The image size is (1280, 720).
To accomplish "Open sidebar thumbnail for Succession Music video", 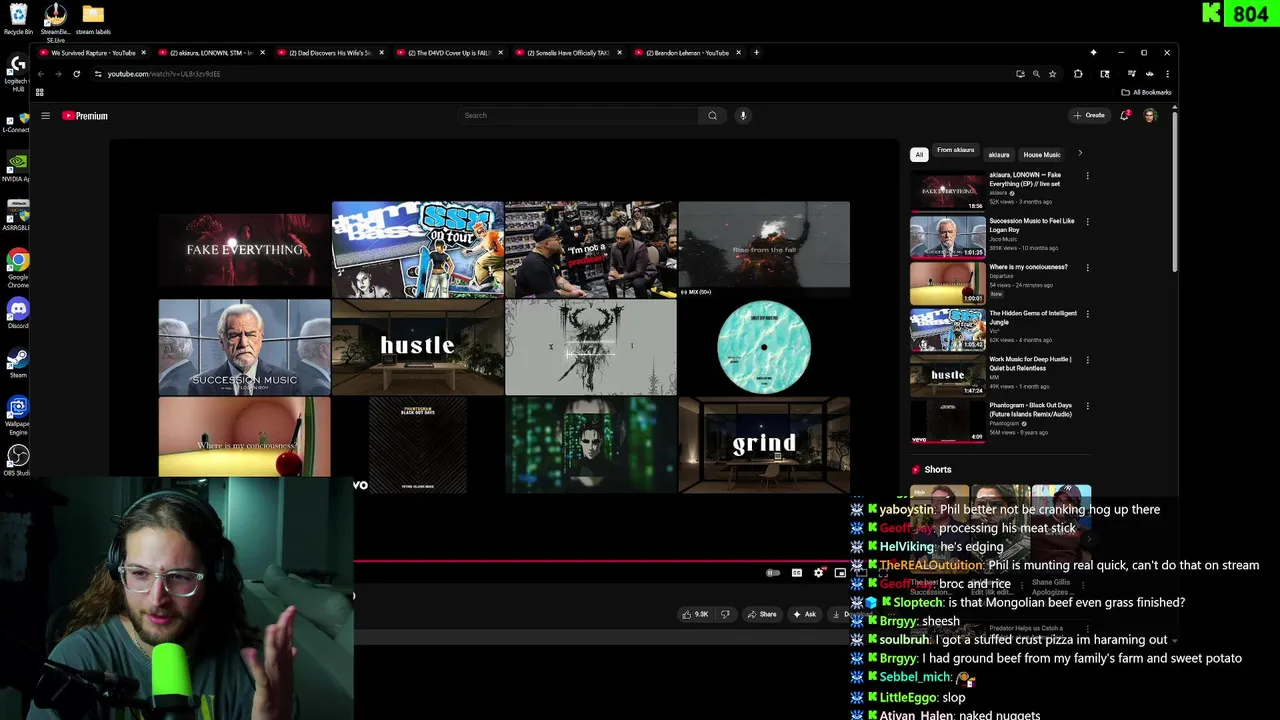I will 947,237.
